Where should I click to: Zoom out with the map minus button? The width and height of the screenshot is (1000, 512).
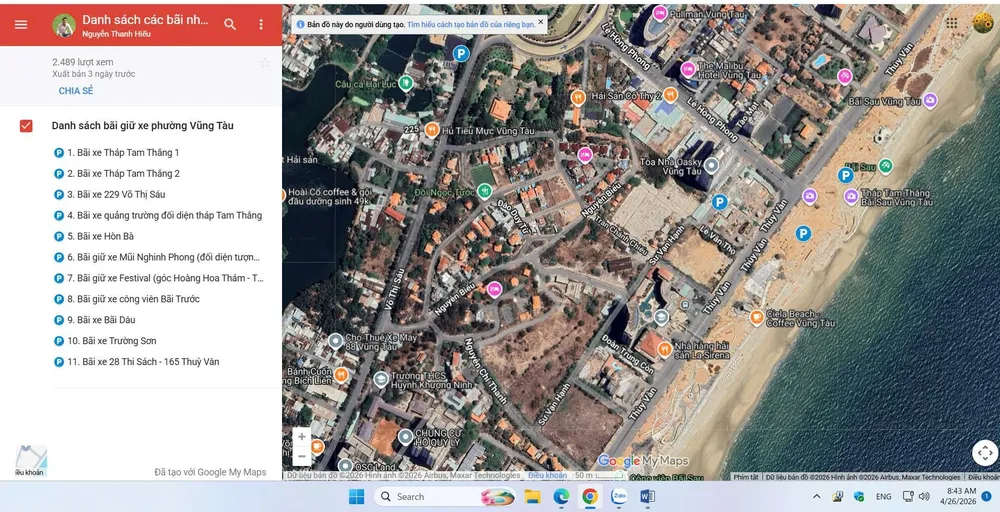302,456
